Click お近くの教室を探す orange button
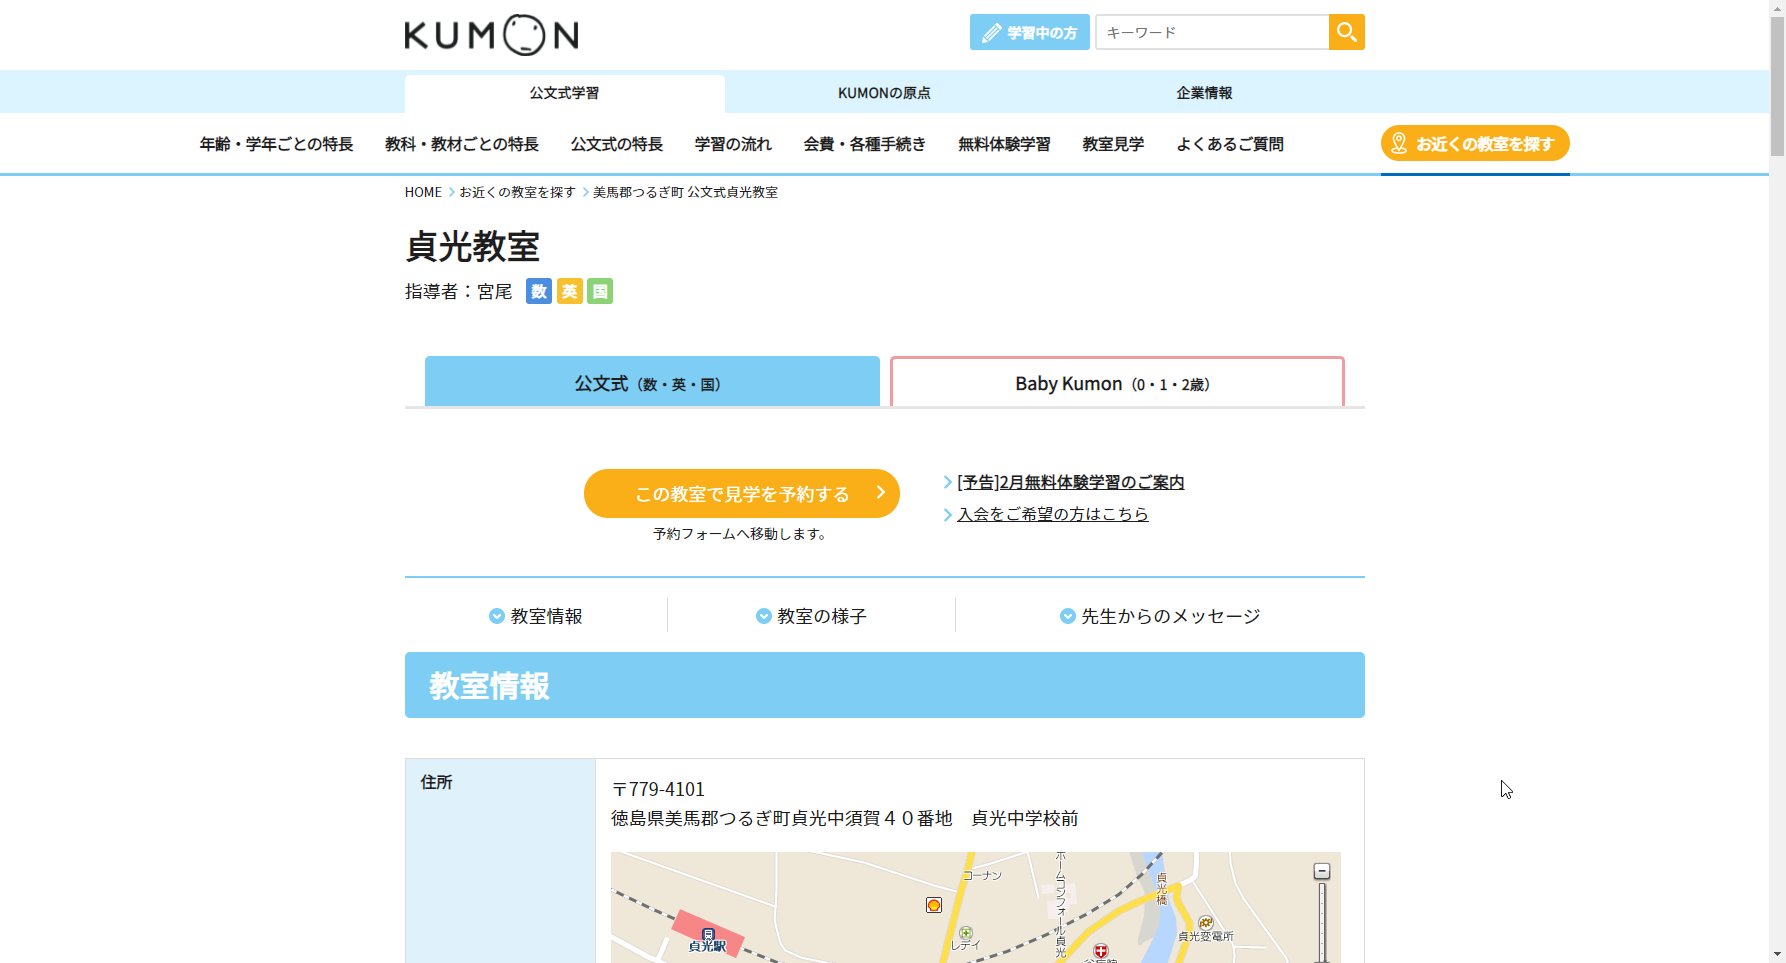This screenshot has width=1786, height=963. pos(1475,143)
